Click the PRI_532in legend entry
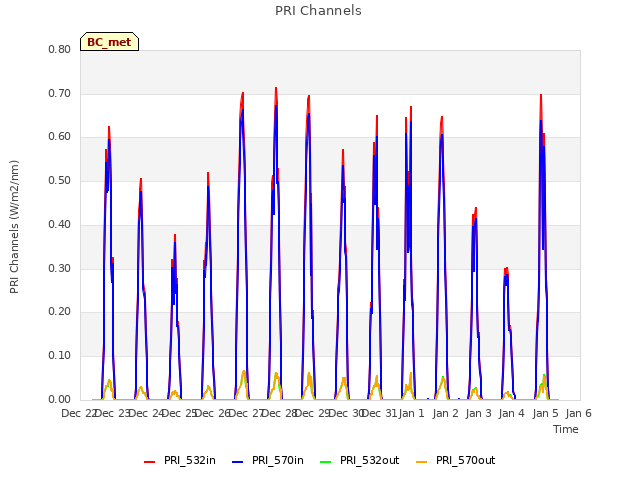The height and width of the screenshot is (480, 640). [x=180, y=460]
